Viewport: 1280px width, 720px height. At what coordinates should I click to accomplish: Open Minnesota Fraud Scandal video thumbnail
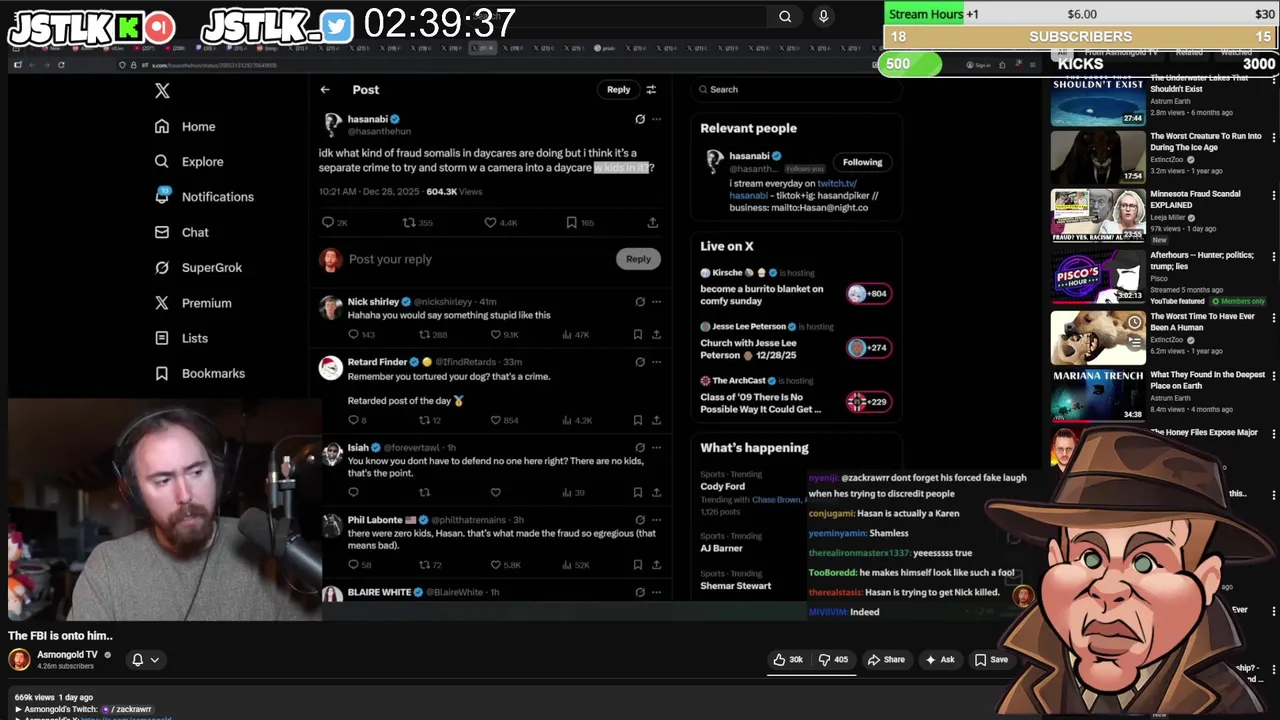click(x=1098, y=216)
